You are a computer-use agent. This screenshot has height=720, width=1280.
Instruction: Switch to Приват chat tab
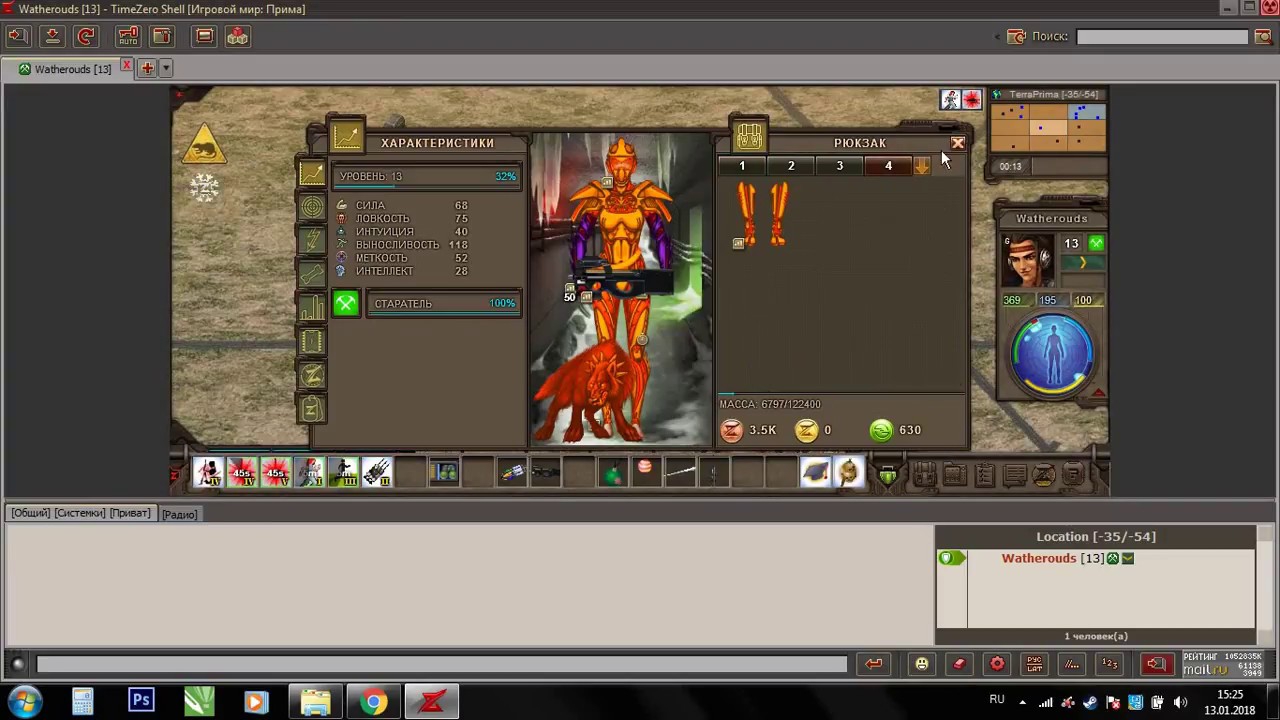coord(130,513)
